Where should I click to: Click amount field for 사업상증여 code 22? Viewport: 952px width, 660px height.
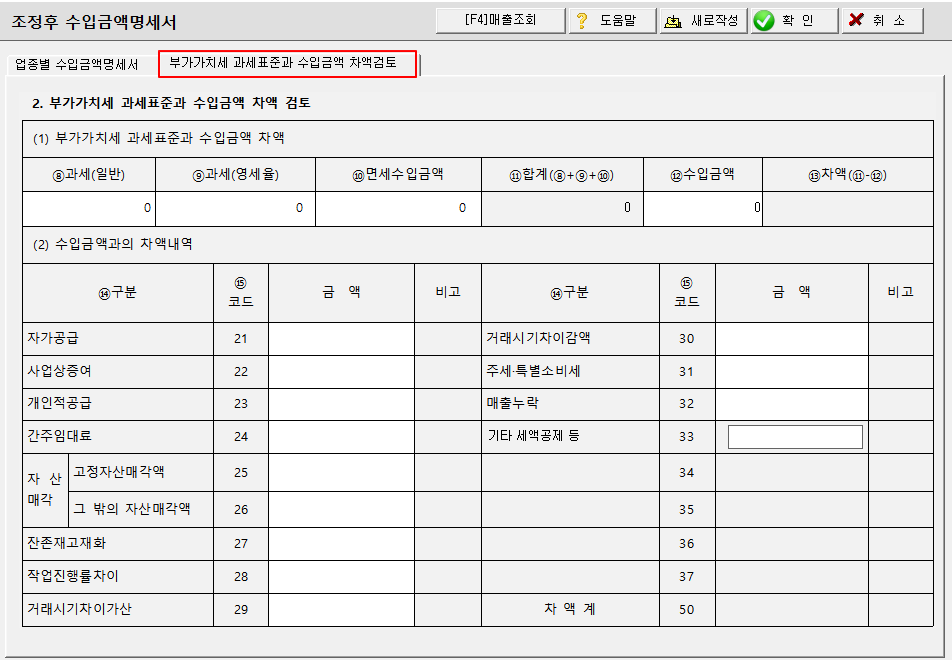click(341, 372)
